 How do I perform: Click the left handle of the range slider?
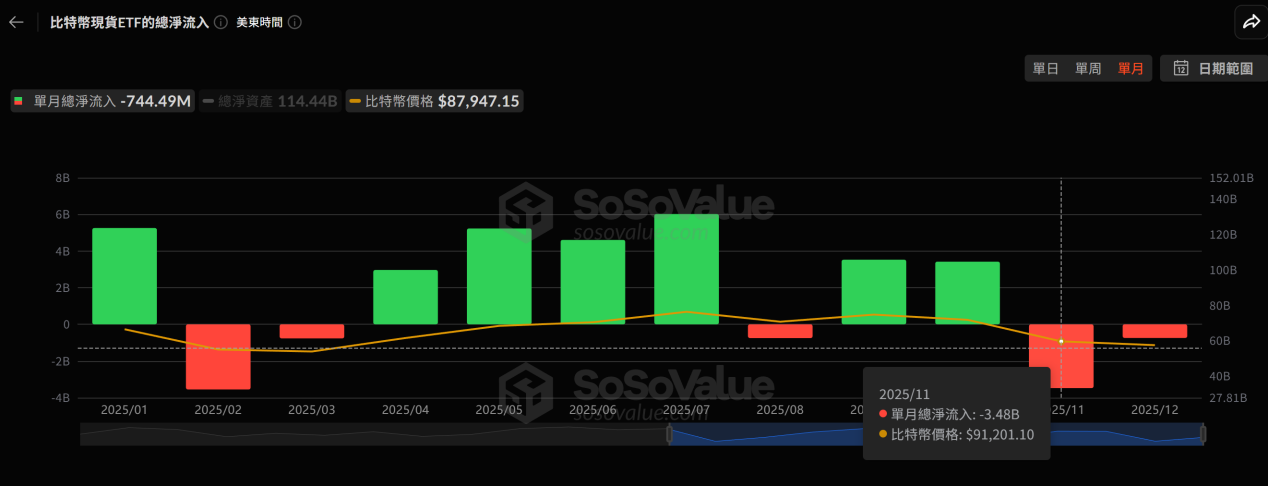(669, 434)
